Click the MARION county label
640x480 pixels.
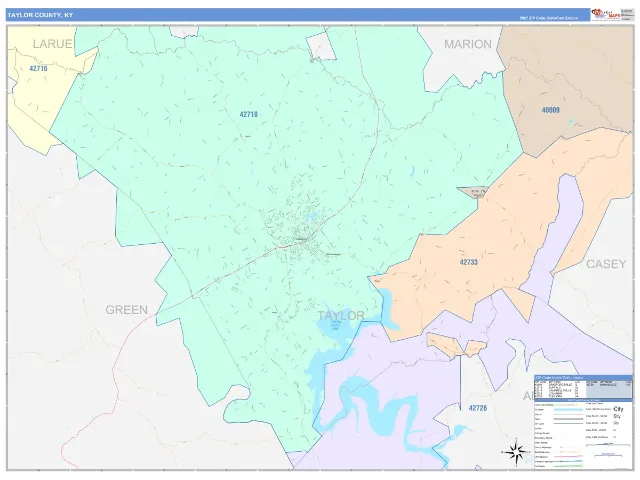click(468, 44)
